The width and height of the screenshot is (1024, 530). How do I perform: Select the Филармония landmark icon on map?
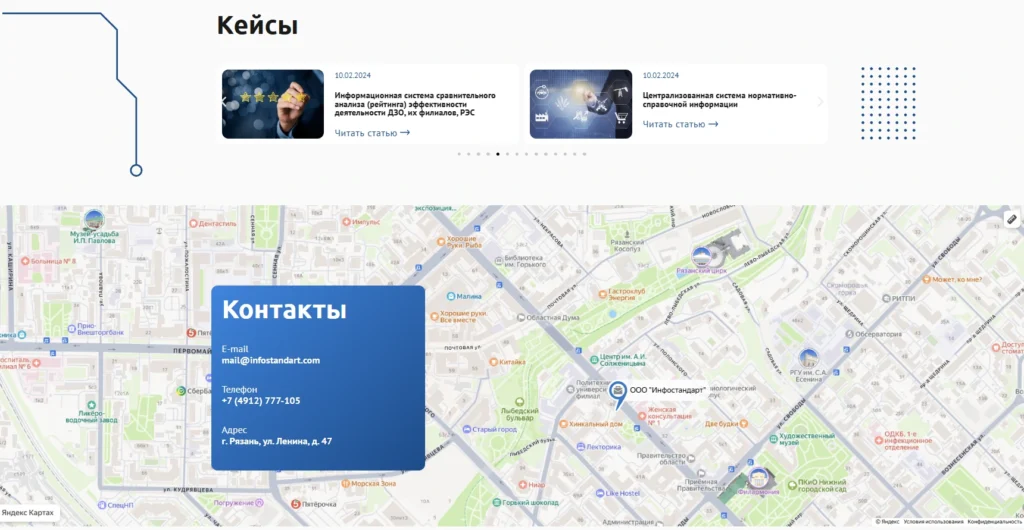point(758,478)
